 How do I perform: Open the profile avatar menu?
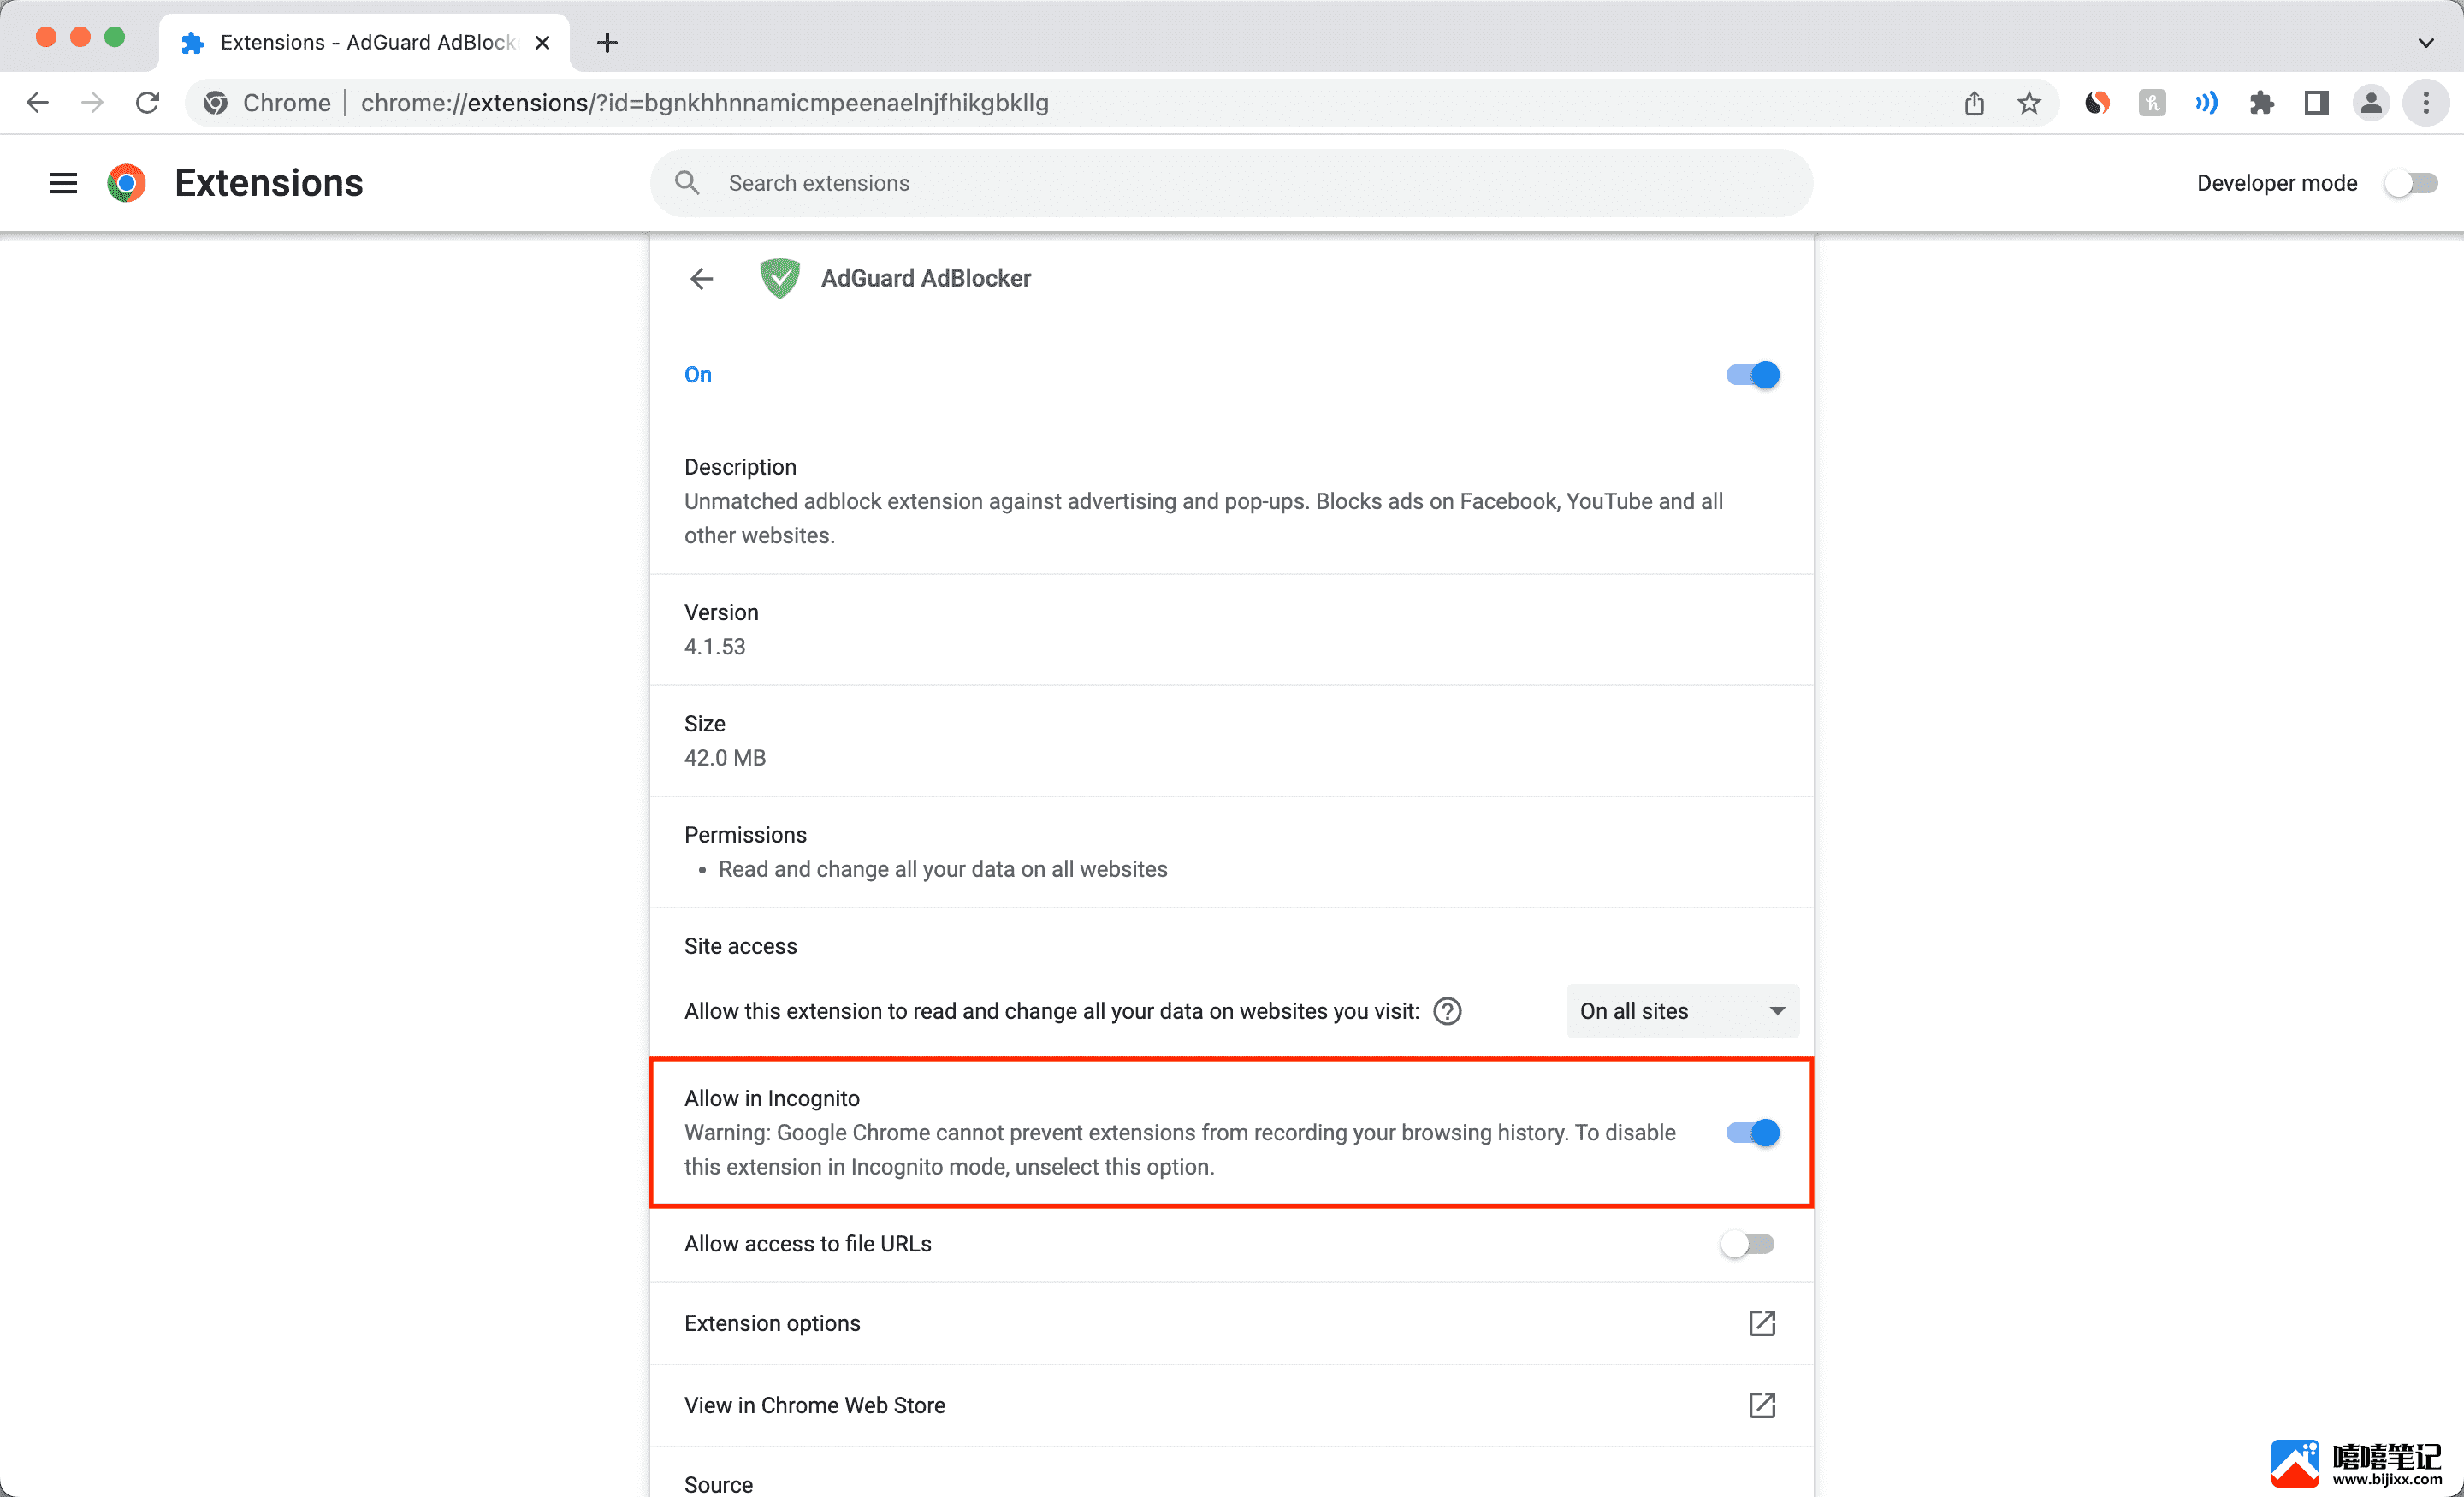(2371, 102)
